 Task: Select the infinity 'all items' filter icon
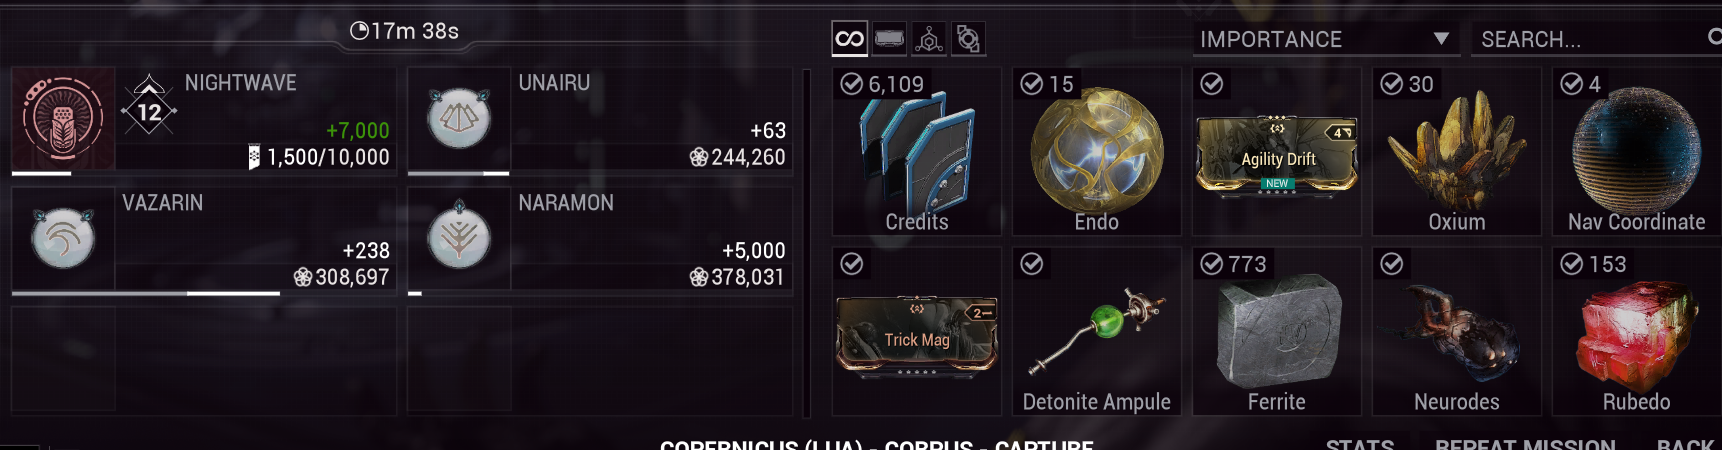pyautogui.click(x=849, y=39)
